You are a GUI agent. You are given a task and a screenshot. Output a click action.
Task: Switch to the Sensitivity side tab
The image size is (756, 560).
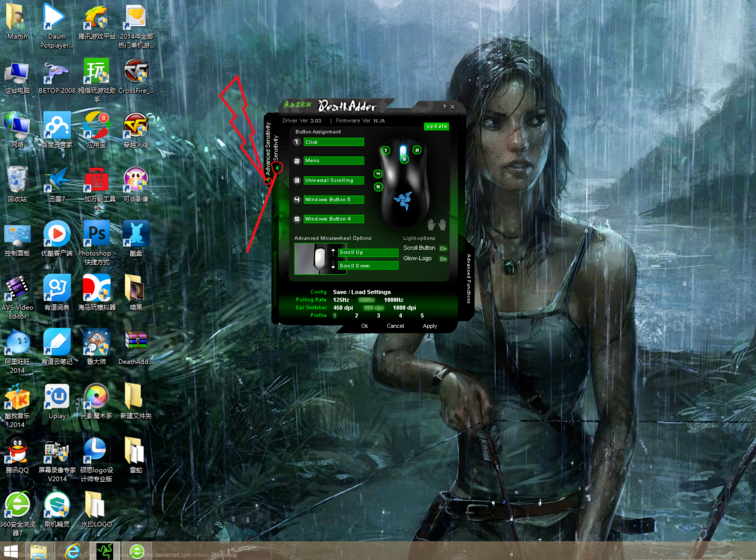277,150
